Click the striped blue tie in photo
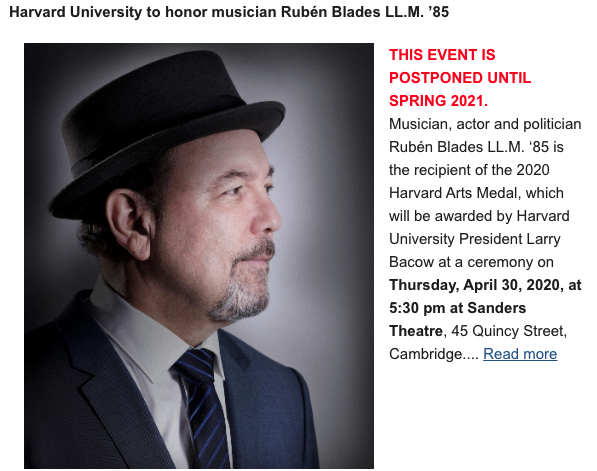 (204, 407)
